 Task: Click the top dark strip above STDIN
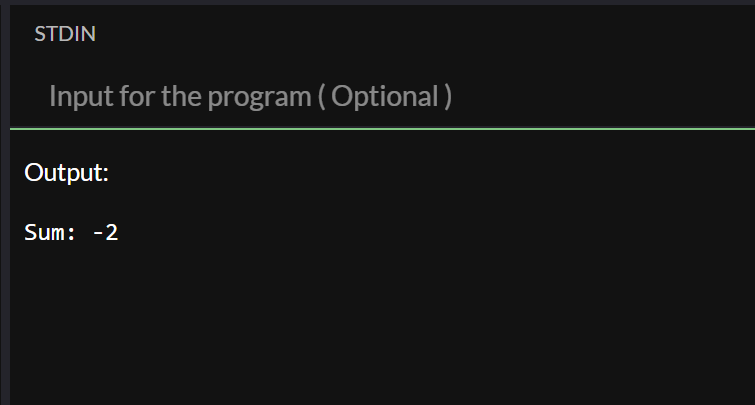(378, 2)
